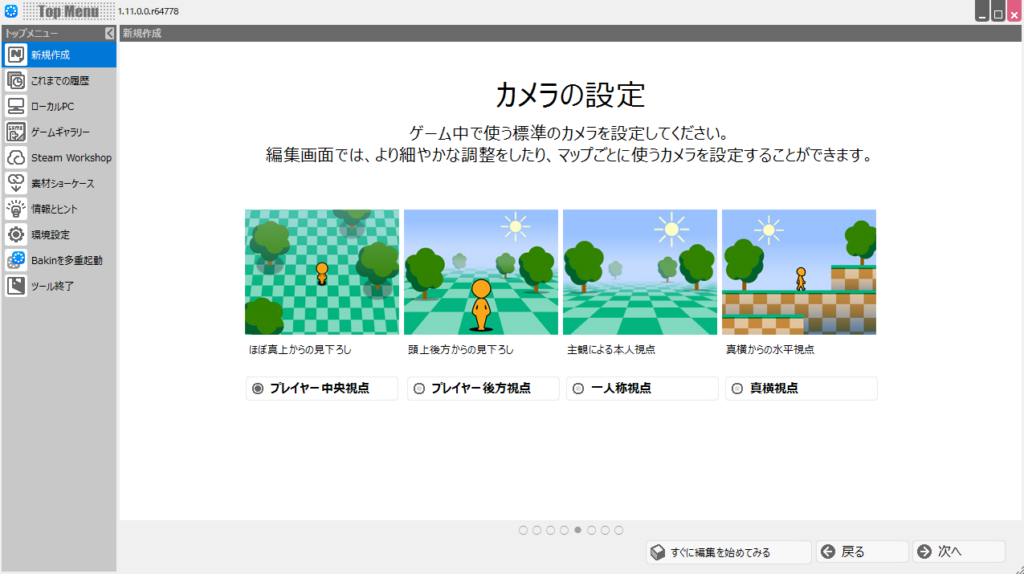Open the ゲームギャラリー icon

click(16, 132)
